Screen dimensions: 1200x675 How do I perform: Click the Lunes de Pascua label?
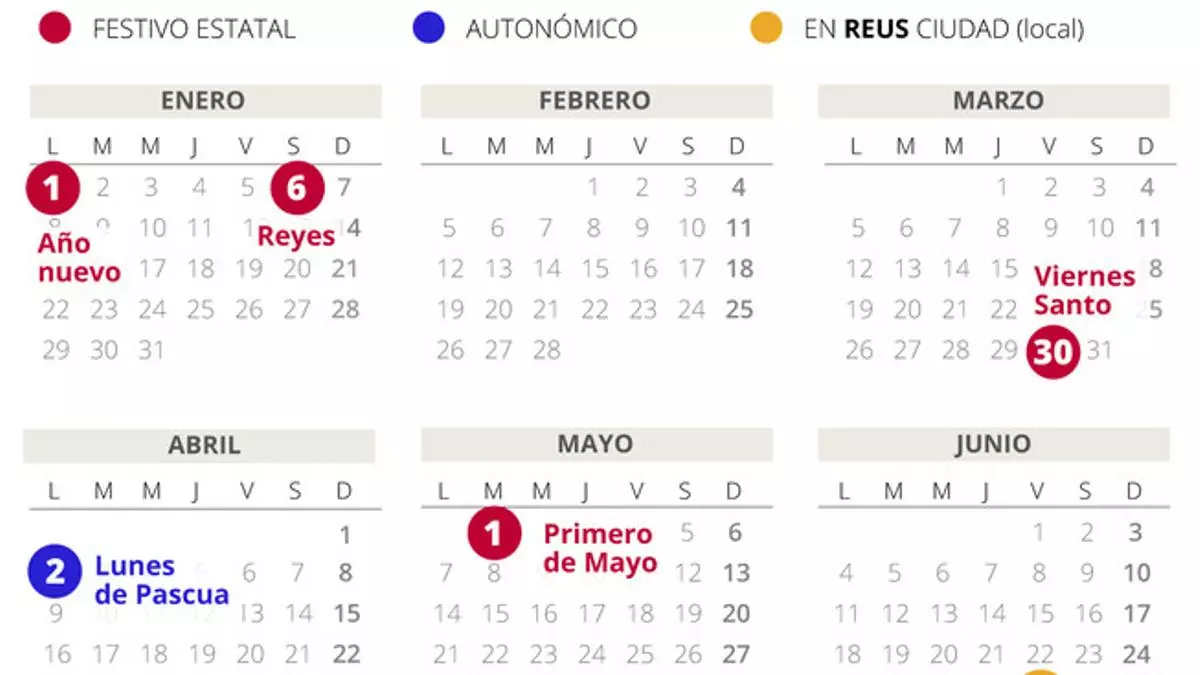tap(162, 580)
